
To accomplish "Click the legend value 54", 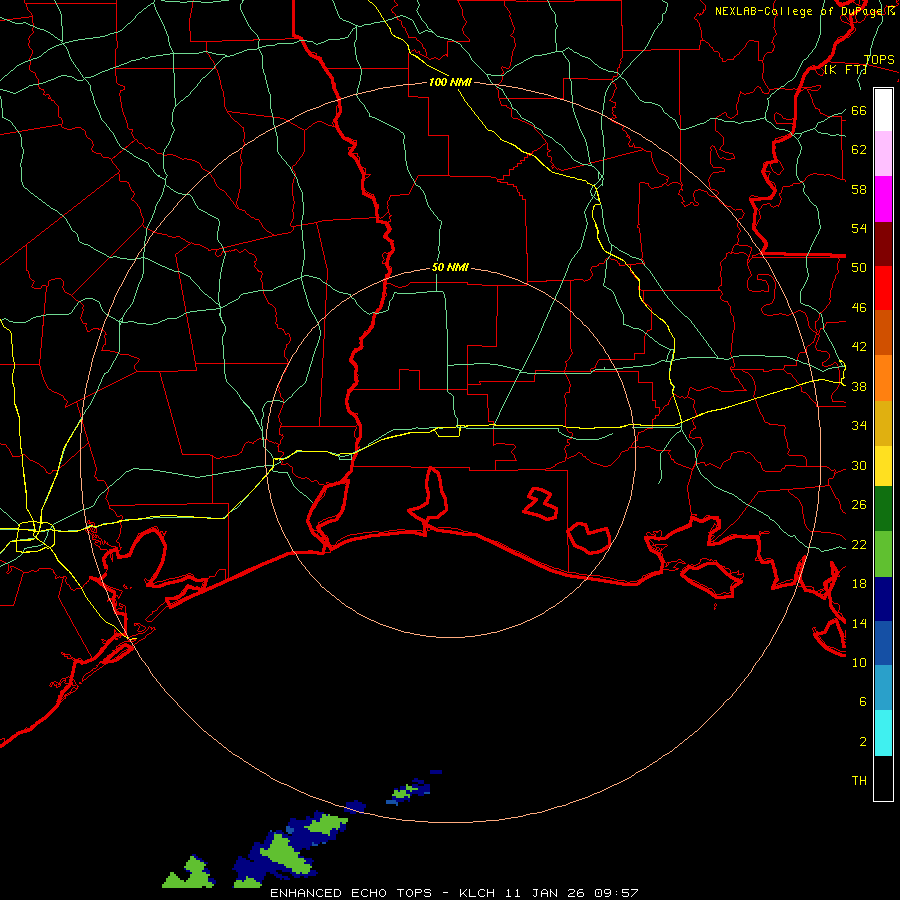I will tap(859, 228).
